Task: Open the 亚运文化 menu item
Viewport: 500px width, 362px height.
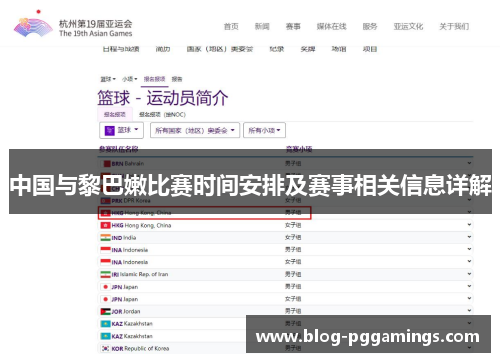Action: click(x=408, y=26)
